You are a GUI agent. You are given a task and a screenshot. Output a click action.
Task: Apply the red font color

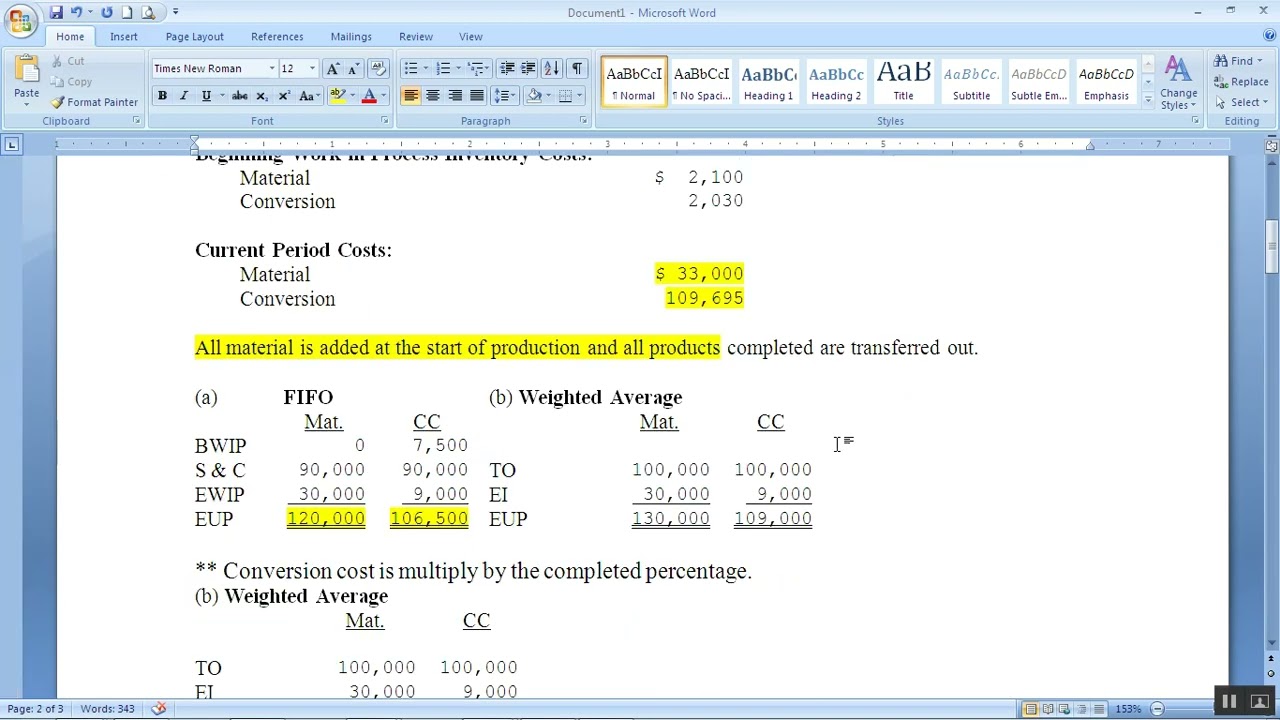[369, 96]
